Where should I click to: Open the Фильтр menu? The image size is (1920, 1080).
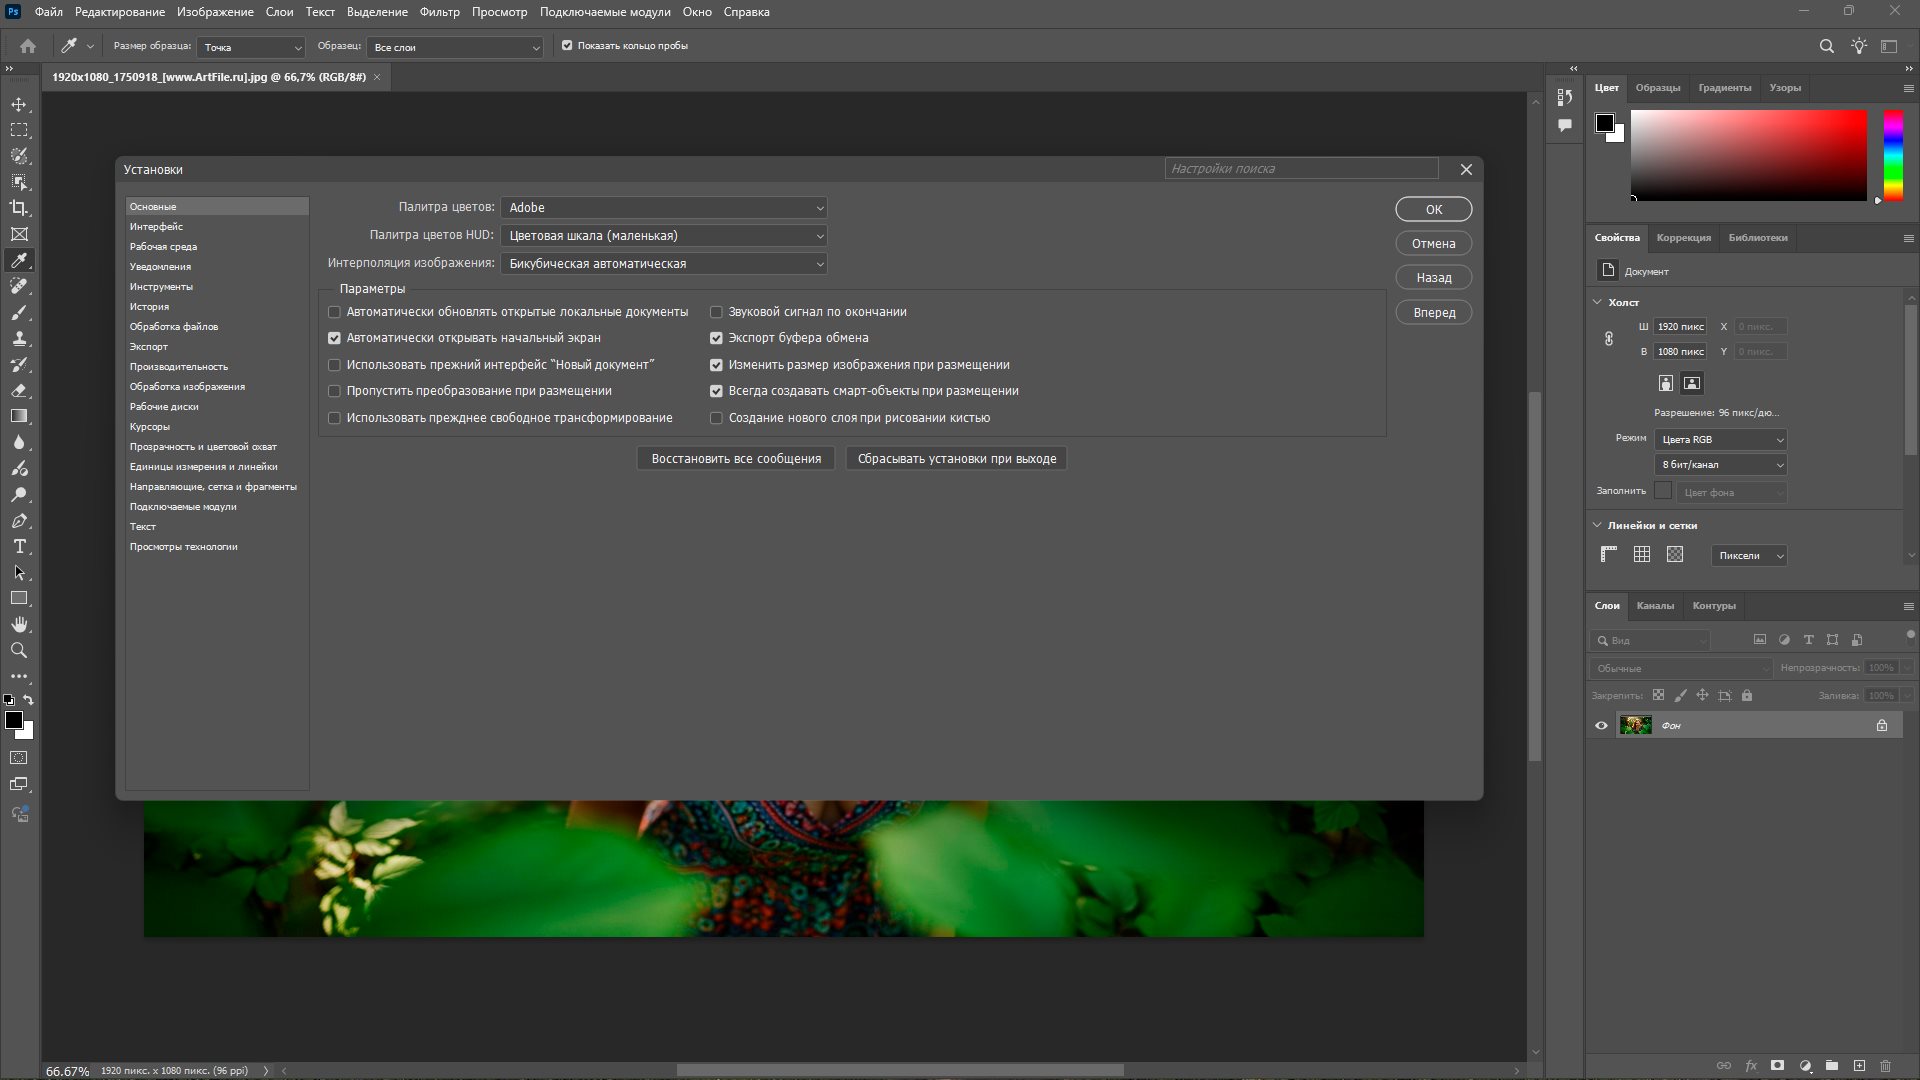[439, 12]
